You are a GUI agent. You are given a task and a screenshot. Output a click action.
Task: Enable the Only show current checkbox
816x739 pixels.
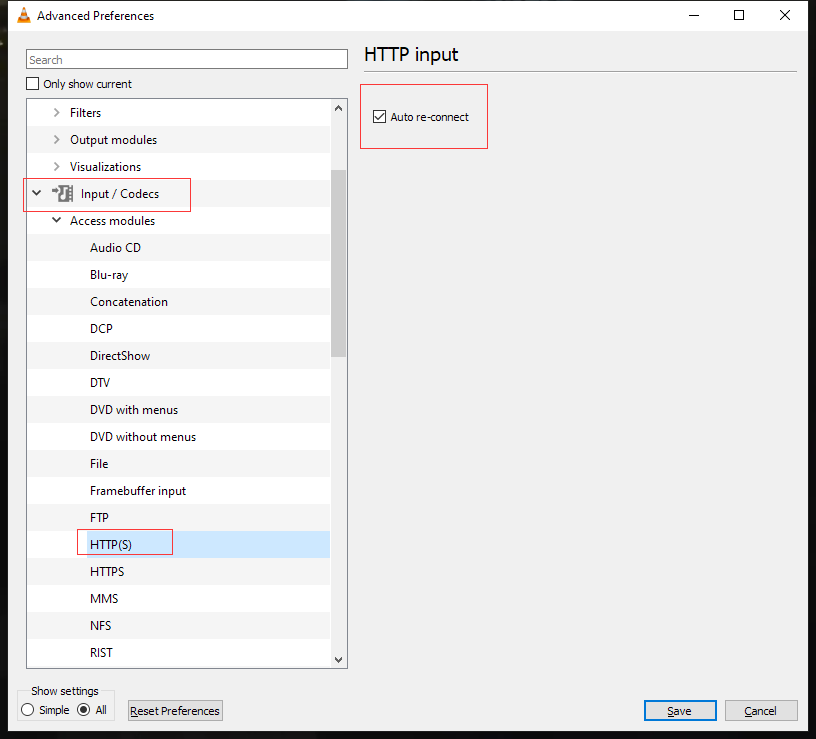(x=32, y=84)
